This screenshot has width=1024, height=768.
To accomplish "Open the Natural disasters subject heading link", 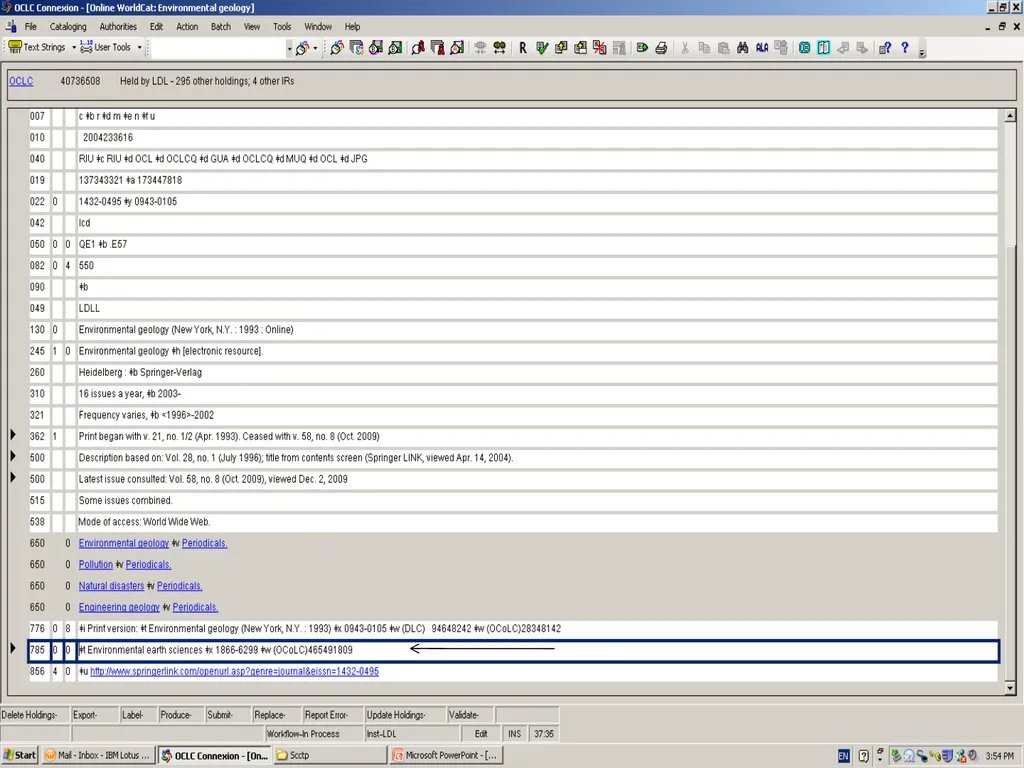I will pos(111,586).
